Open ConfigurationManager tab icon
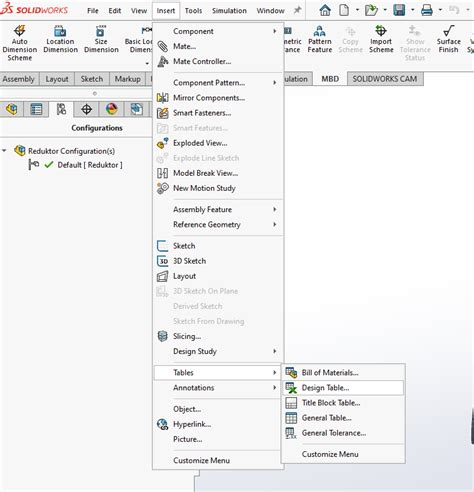The width and height of the screenshot is (474, 492). (x=61, y=109)
